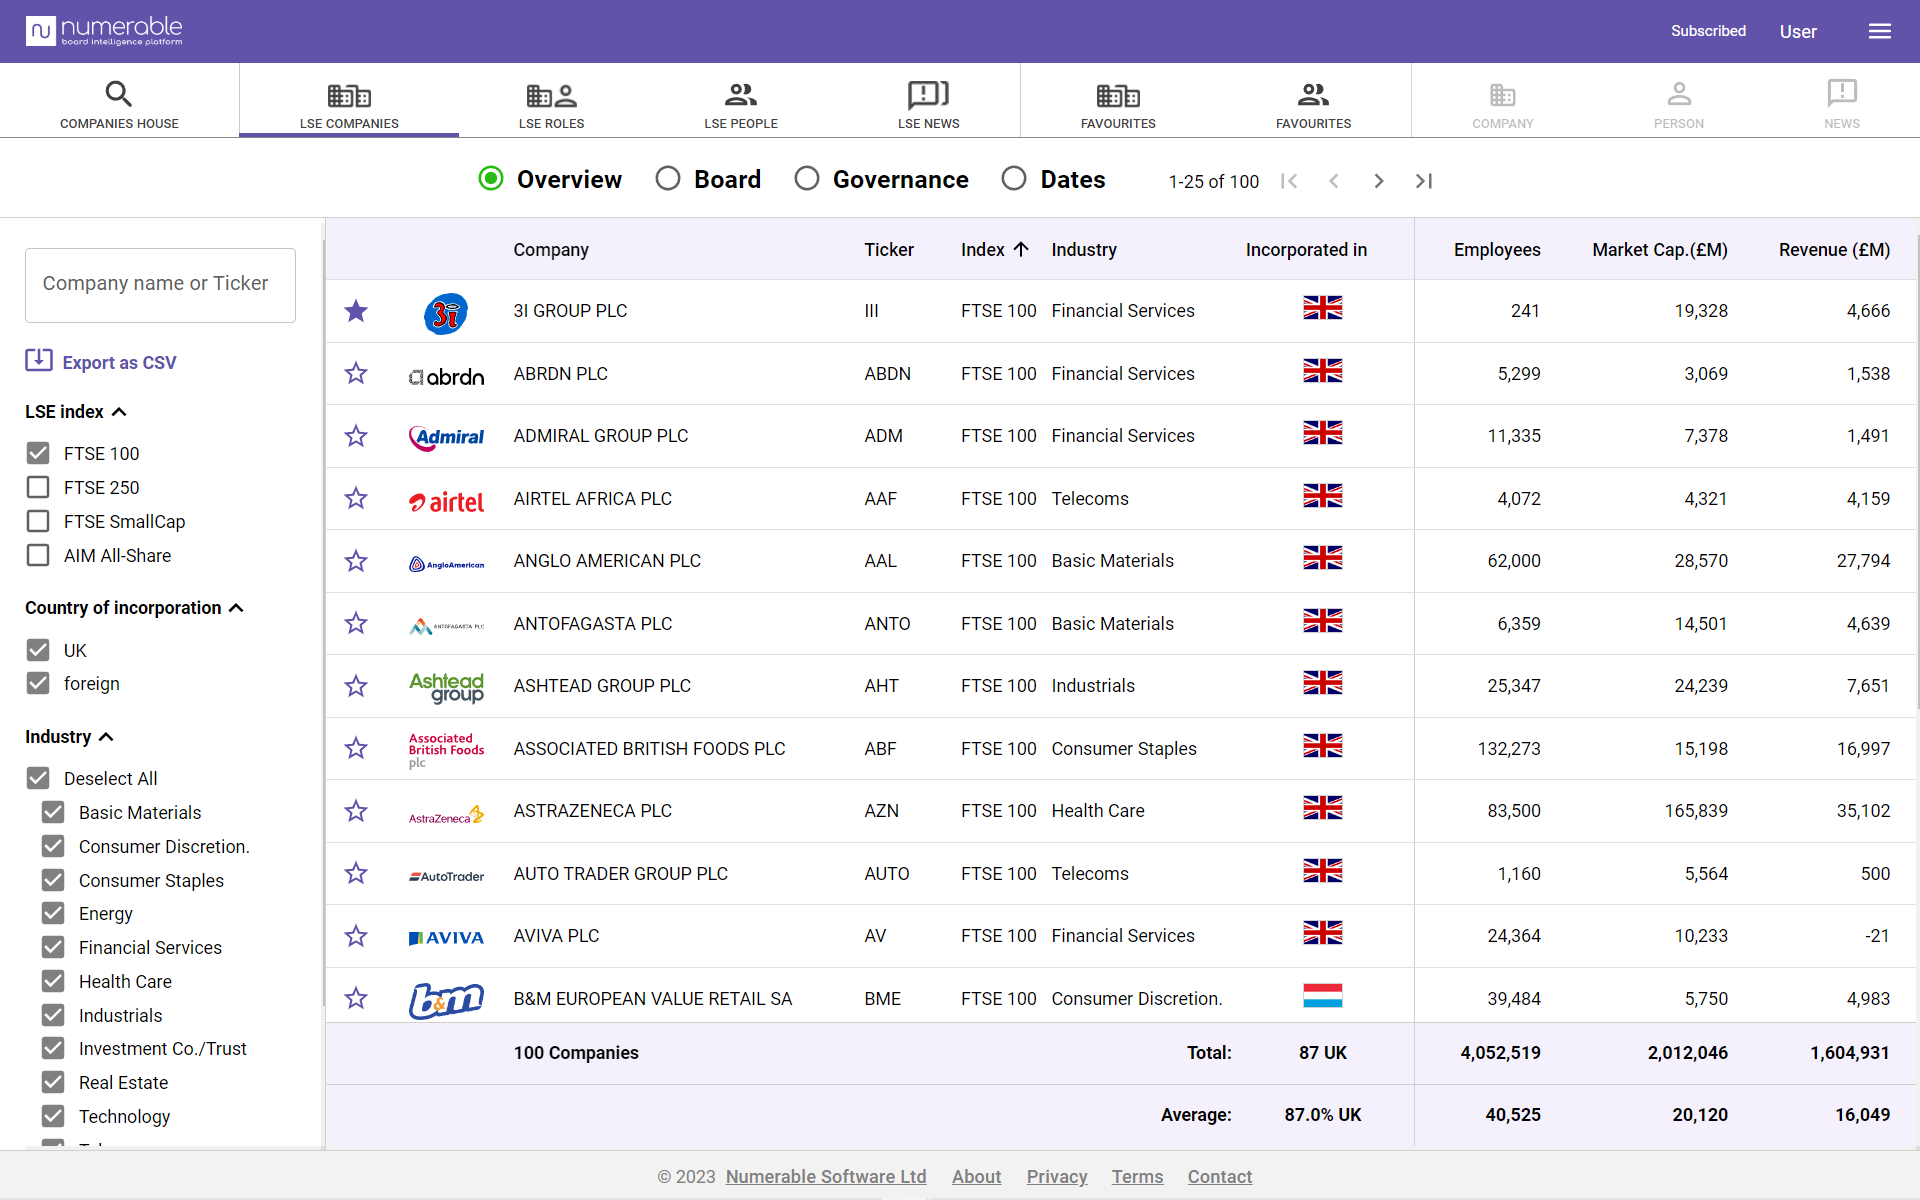The width and height of the screenshot is (1920, 1200).
Task: Toggle the Deselect All industry checkbox
Action: [x=38, y=779]
